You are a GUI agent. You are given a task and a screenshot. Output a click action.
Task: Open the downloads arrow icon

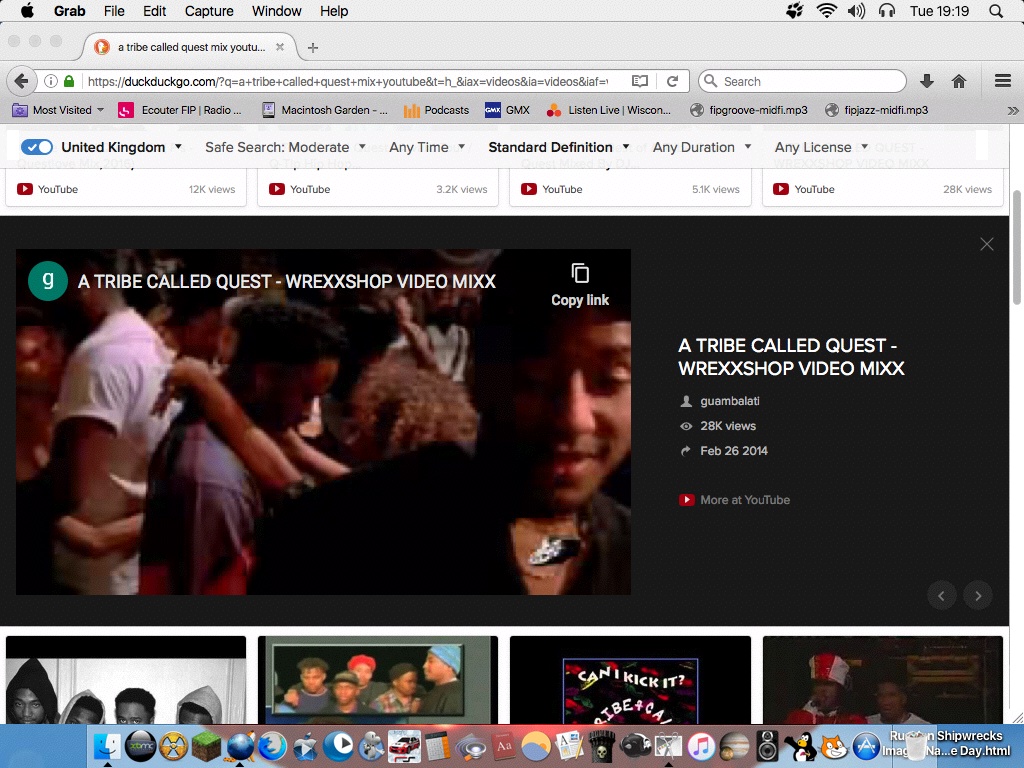(927, 81)
